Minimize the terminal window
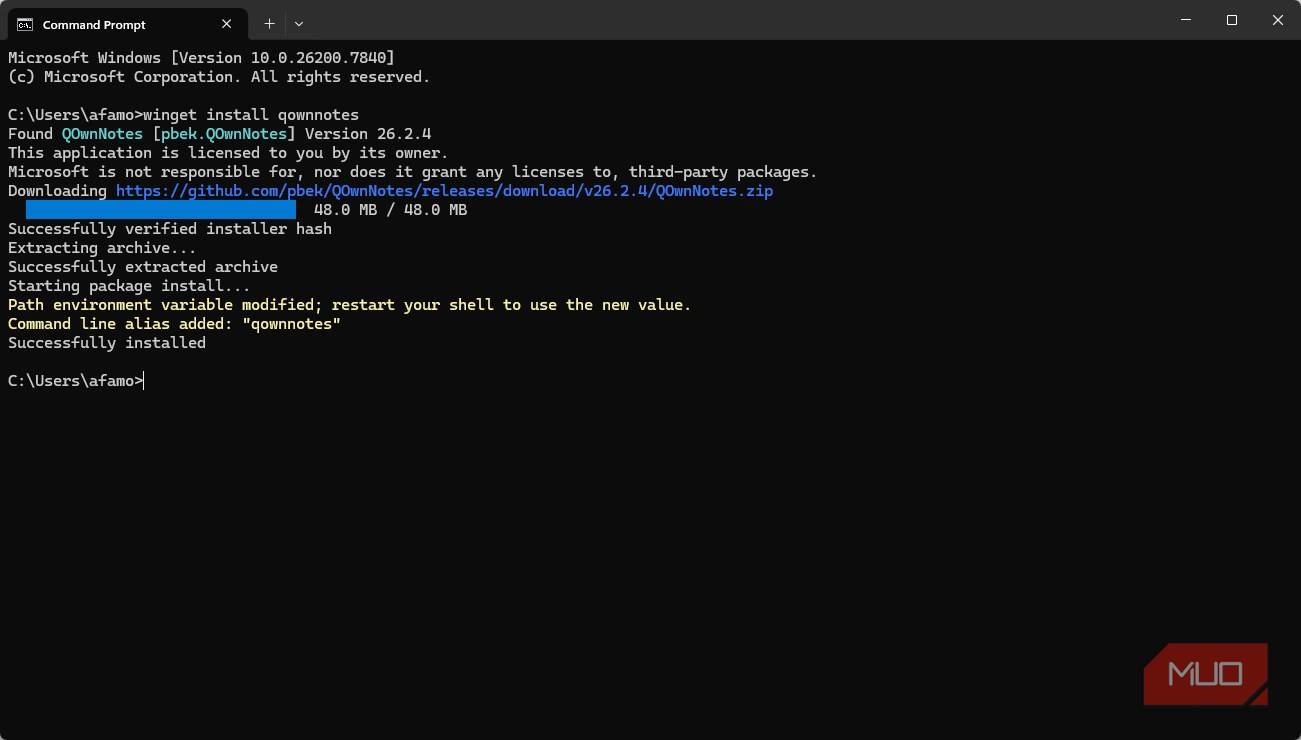 tap(1185, 21)
